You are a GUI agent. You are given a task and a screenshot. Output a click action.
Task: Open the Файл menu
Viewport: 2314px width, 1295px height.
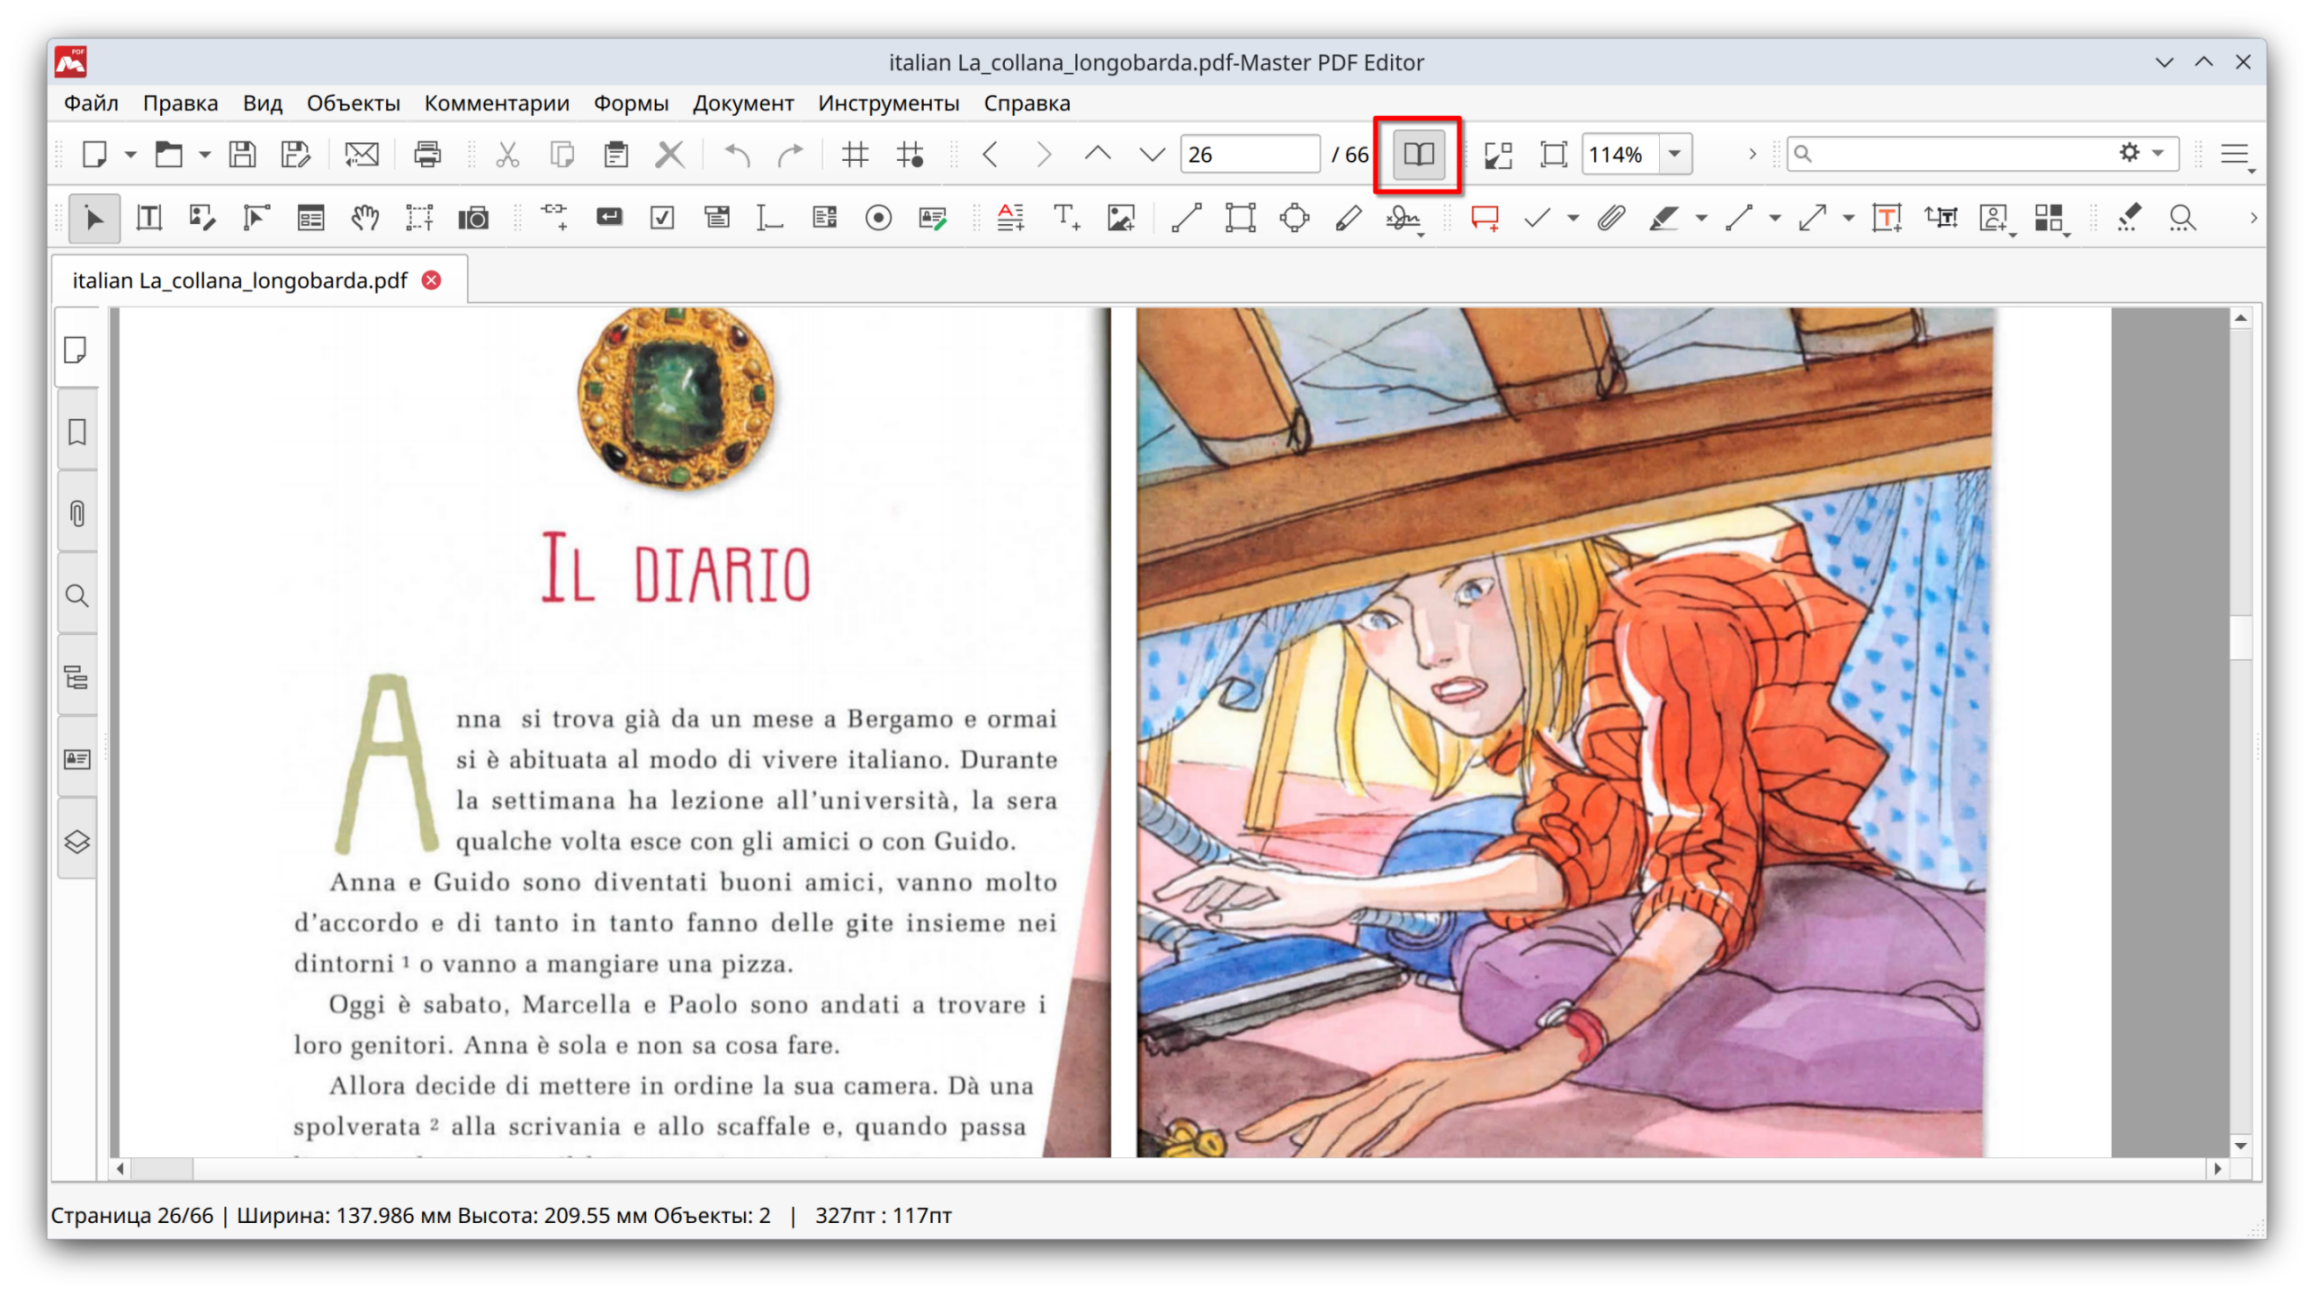click(x=91, y=103)
